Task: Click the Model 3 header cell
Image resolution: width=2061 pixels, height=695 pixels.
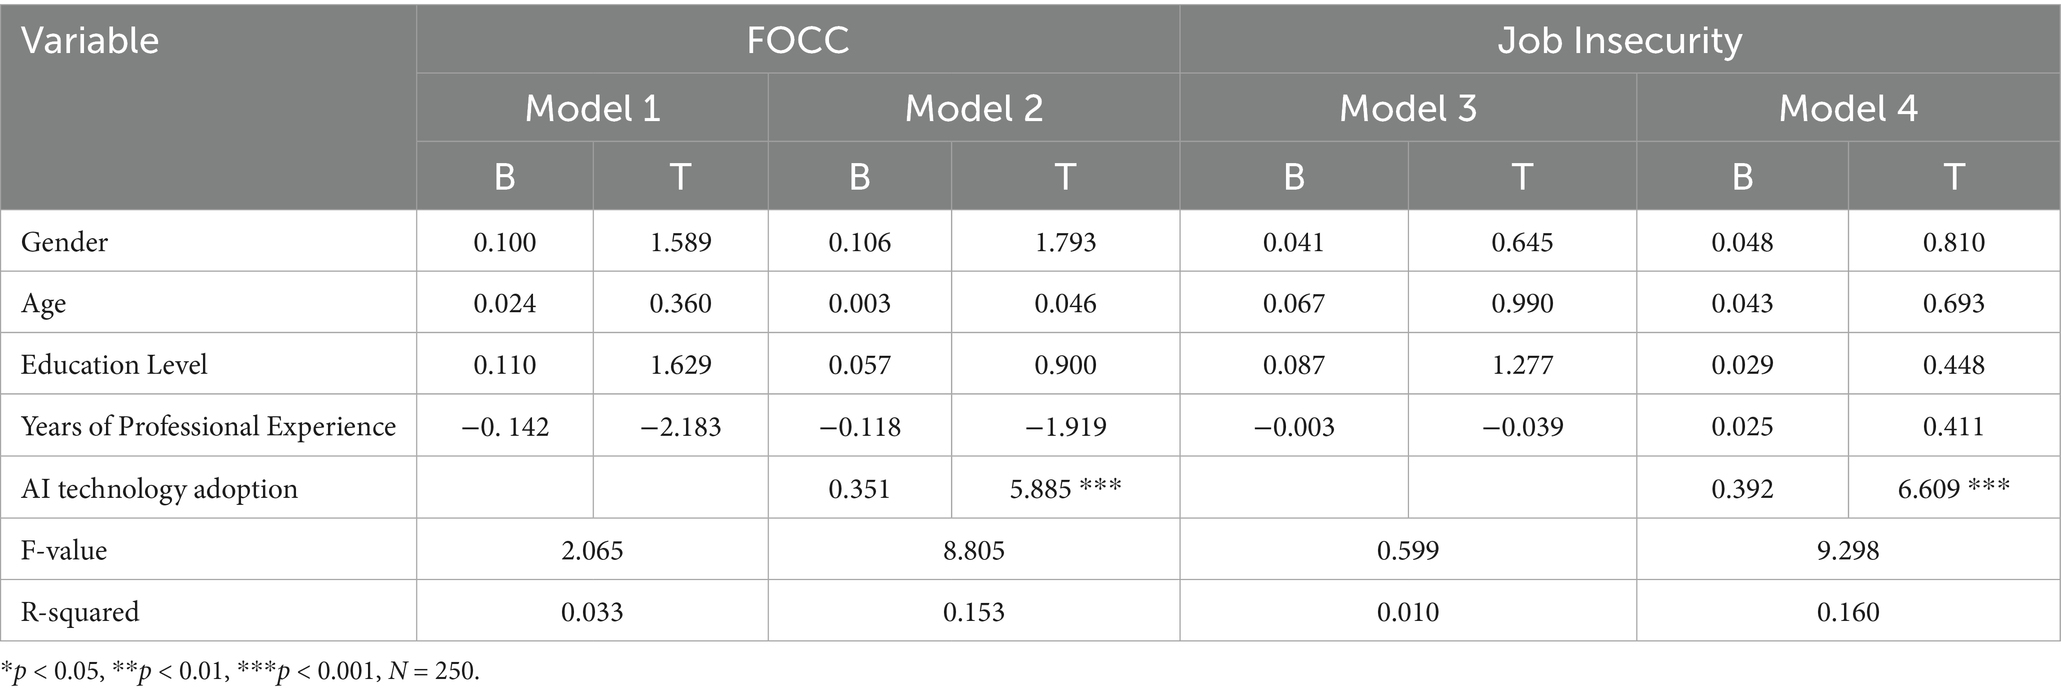Action: (1407, 108)
